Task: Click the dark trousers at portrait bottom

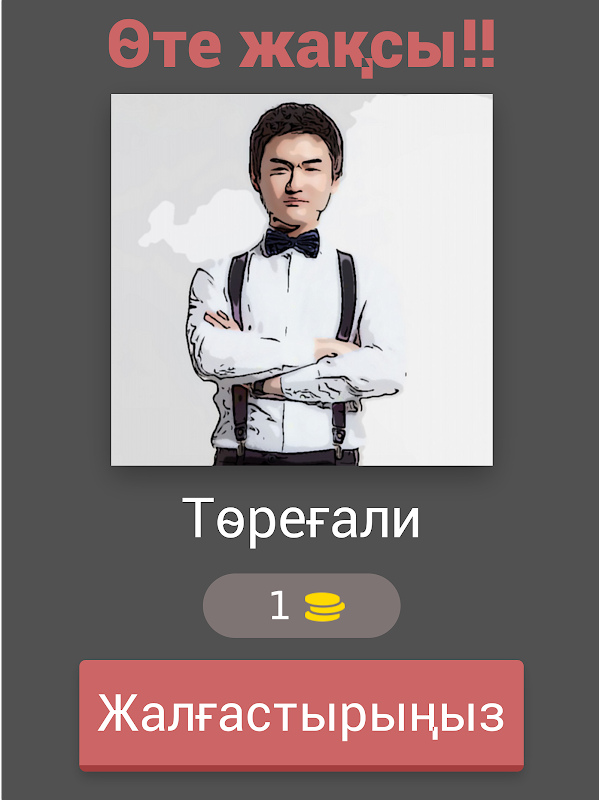Action: 288,457
